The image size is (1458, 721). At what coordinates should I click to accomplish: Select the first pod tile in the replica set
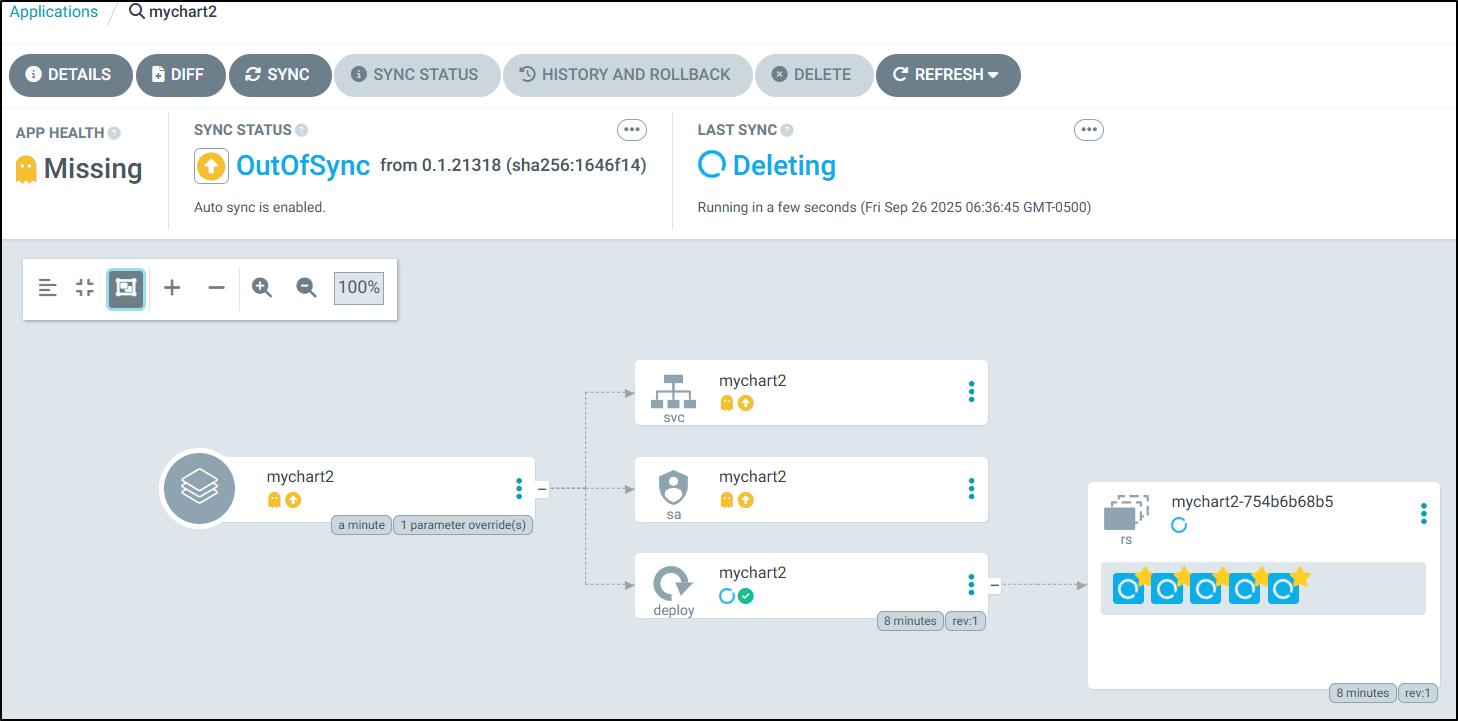pyautogui.click(x=1129, y=589)
